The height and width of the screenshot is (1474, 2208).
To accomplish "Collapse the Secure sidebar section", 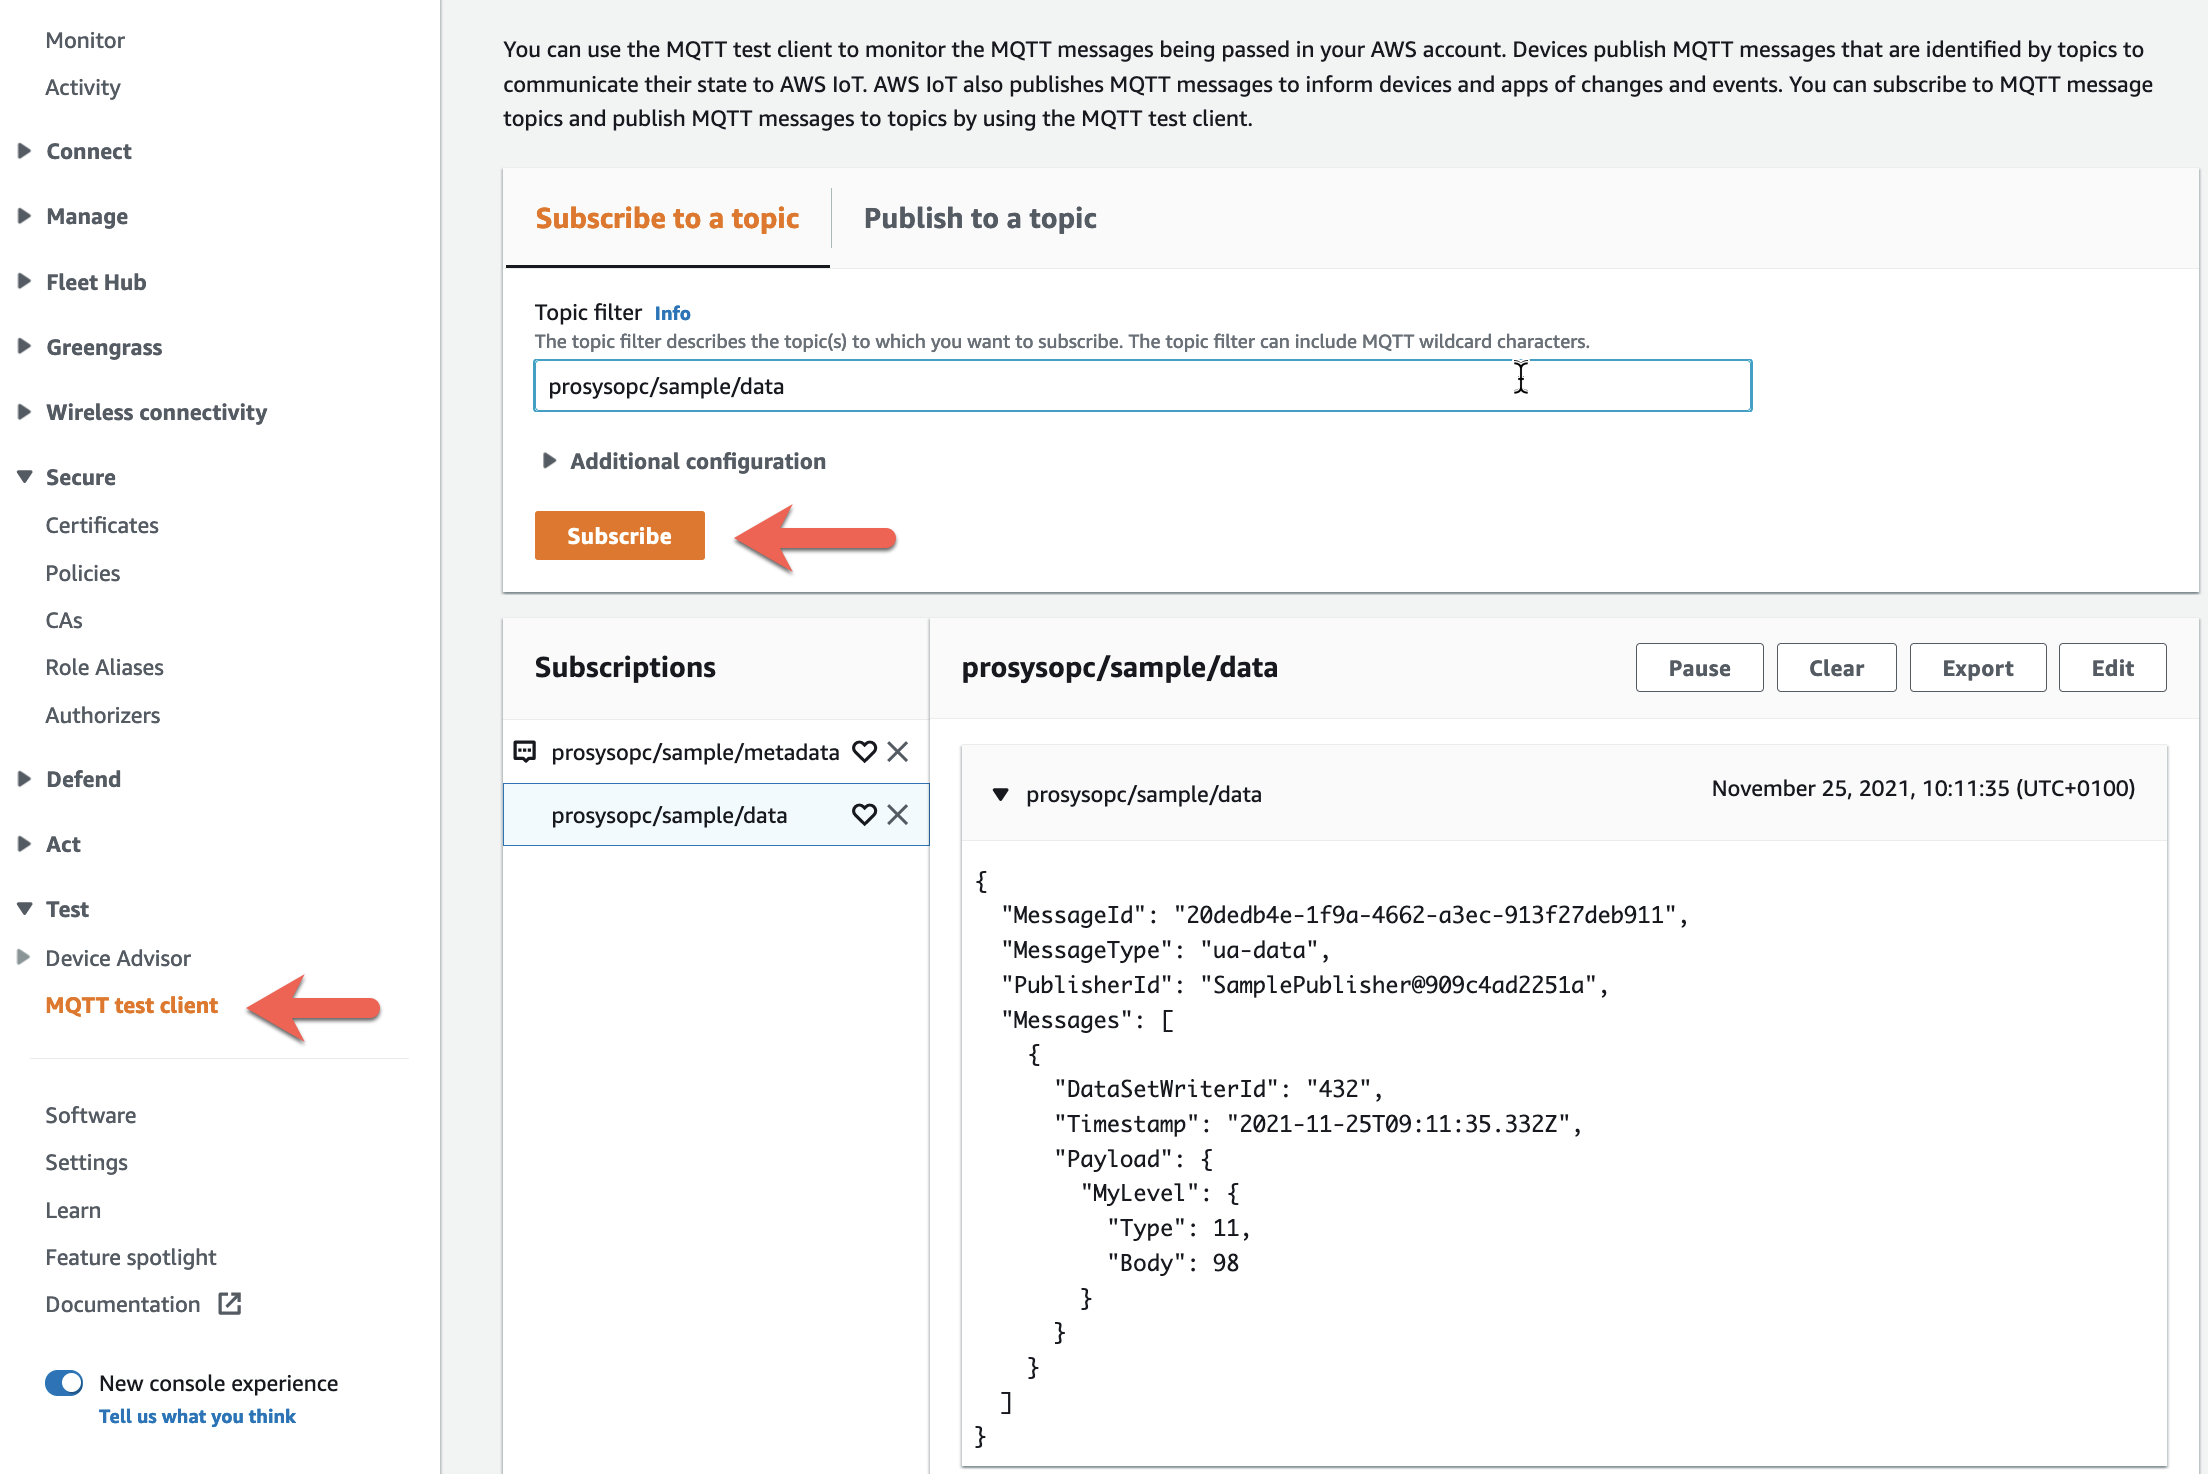I will click(x=25, y=477).
